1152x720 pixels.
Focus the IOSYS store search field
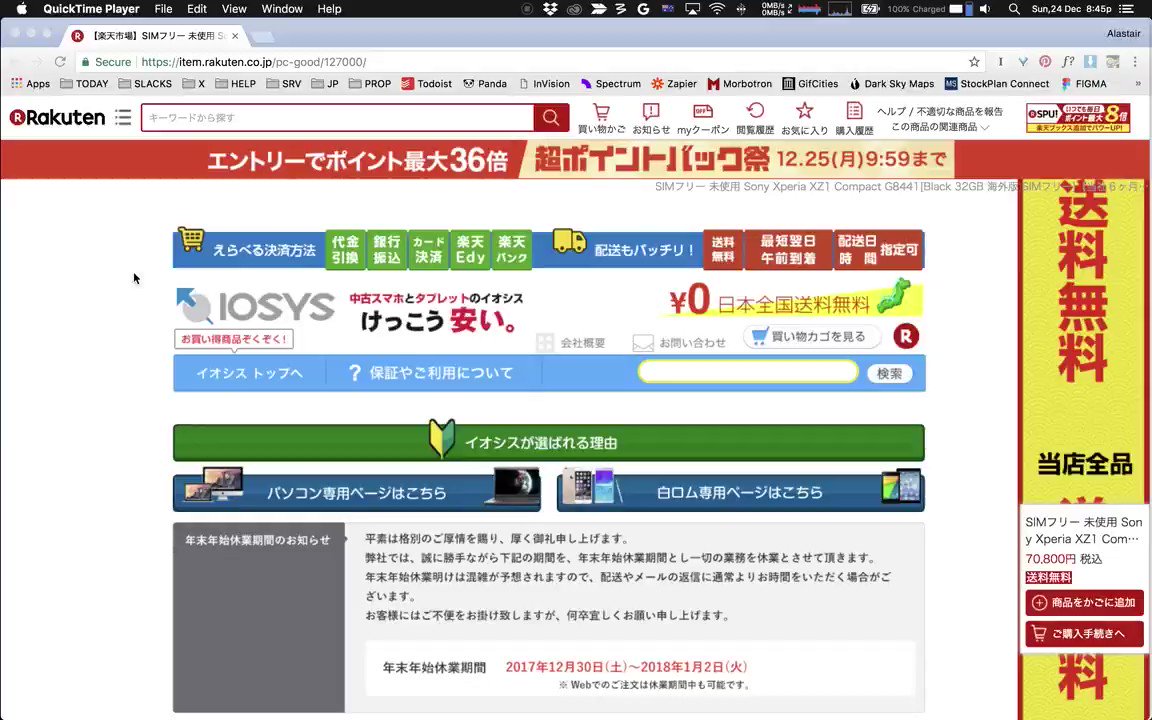click(x=748, y=372)
